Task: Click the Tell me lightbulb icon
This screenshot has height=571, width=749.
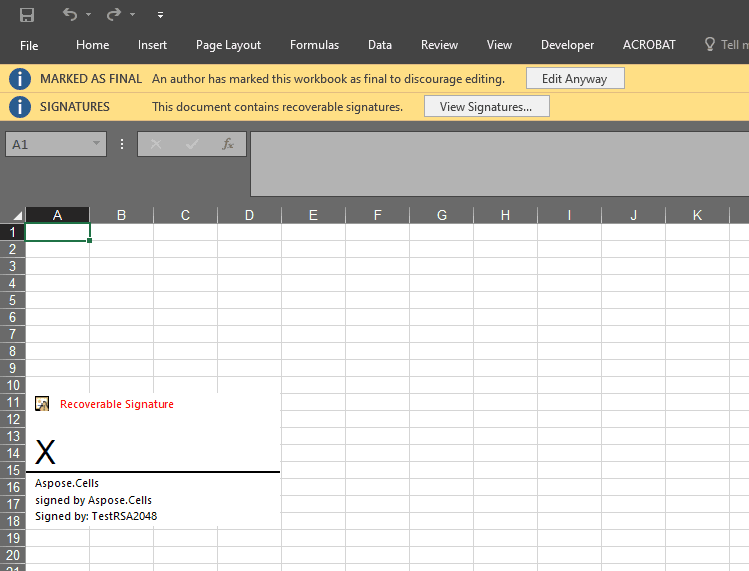Action: (x=710, y=45)
